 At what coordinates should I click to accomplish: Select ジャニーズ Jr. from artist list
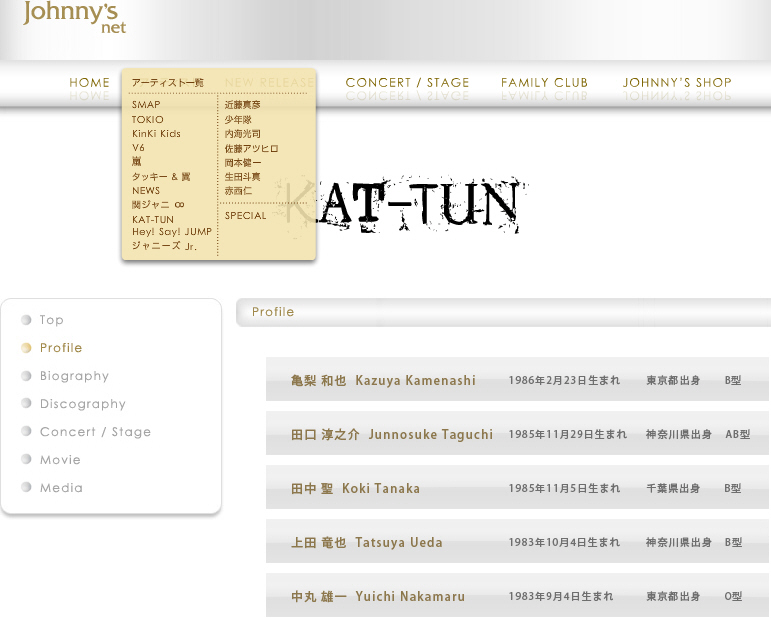[x=164, y=246]
